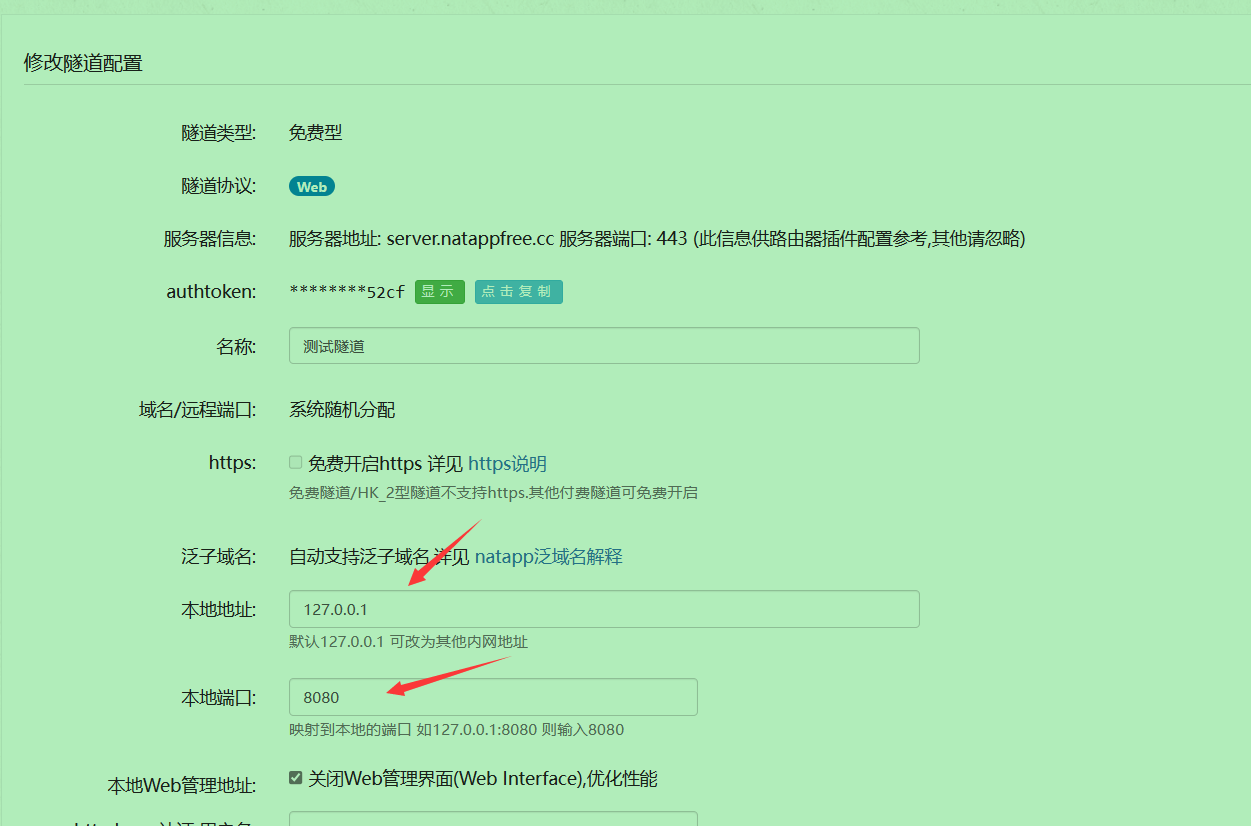Click the blue Web protocol badge
Image resolution: width=1251 pixels, height=826 pixels.
coord(311,186)
